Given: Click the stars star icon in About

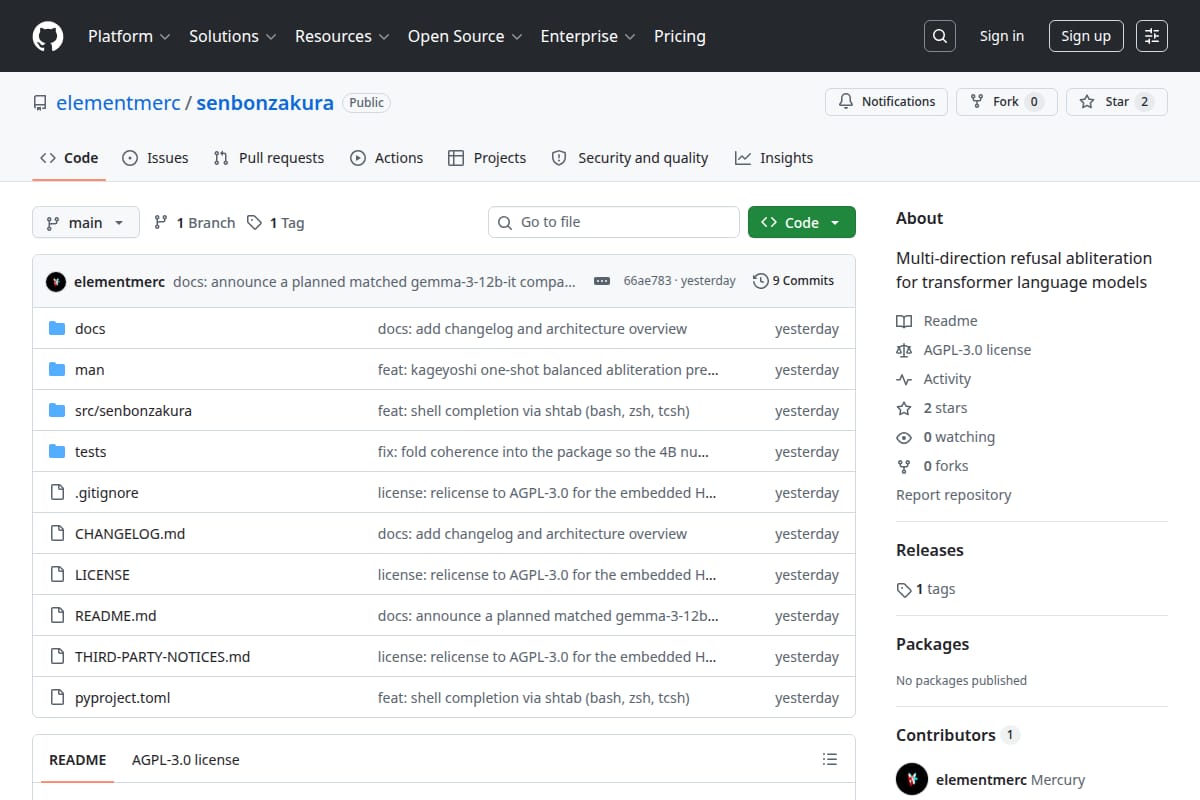Looking at the screenshot, I should click(x=904, y=408).
